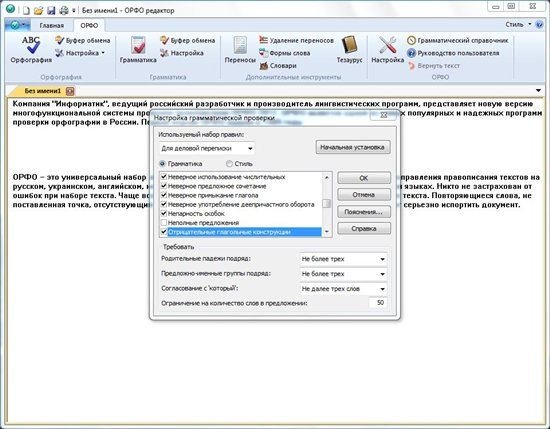Click the Отмена button
Viewport: 550px width, 429px height.
point(364,195)
